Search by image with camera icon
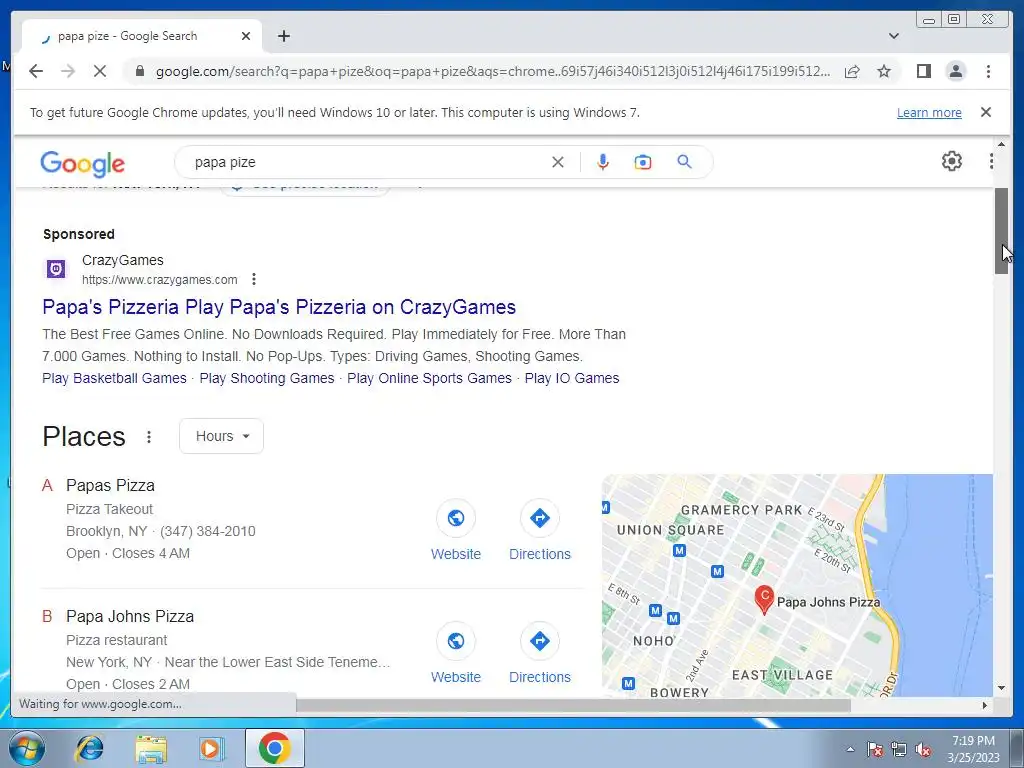The height and width of the screenshot is (768, 1024). (x=643, y=162)
